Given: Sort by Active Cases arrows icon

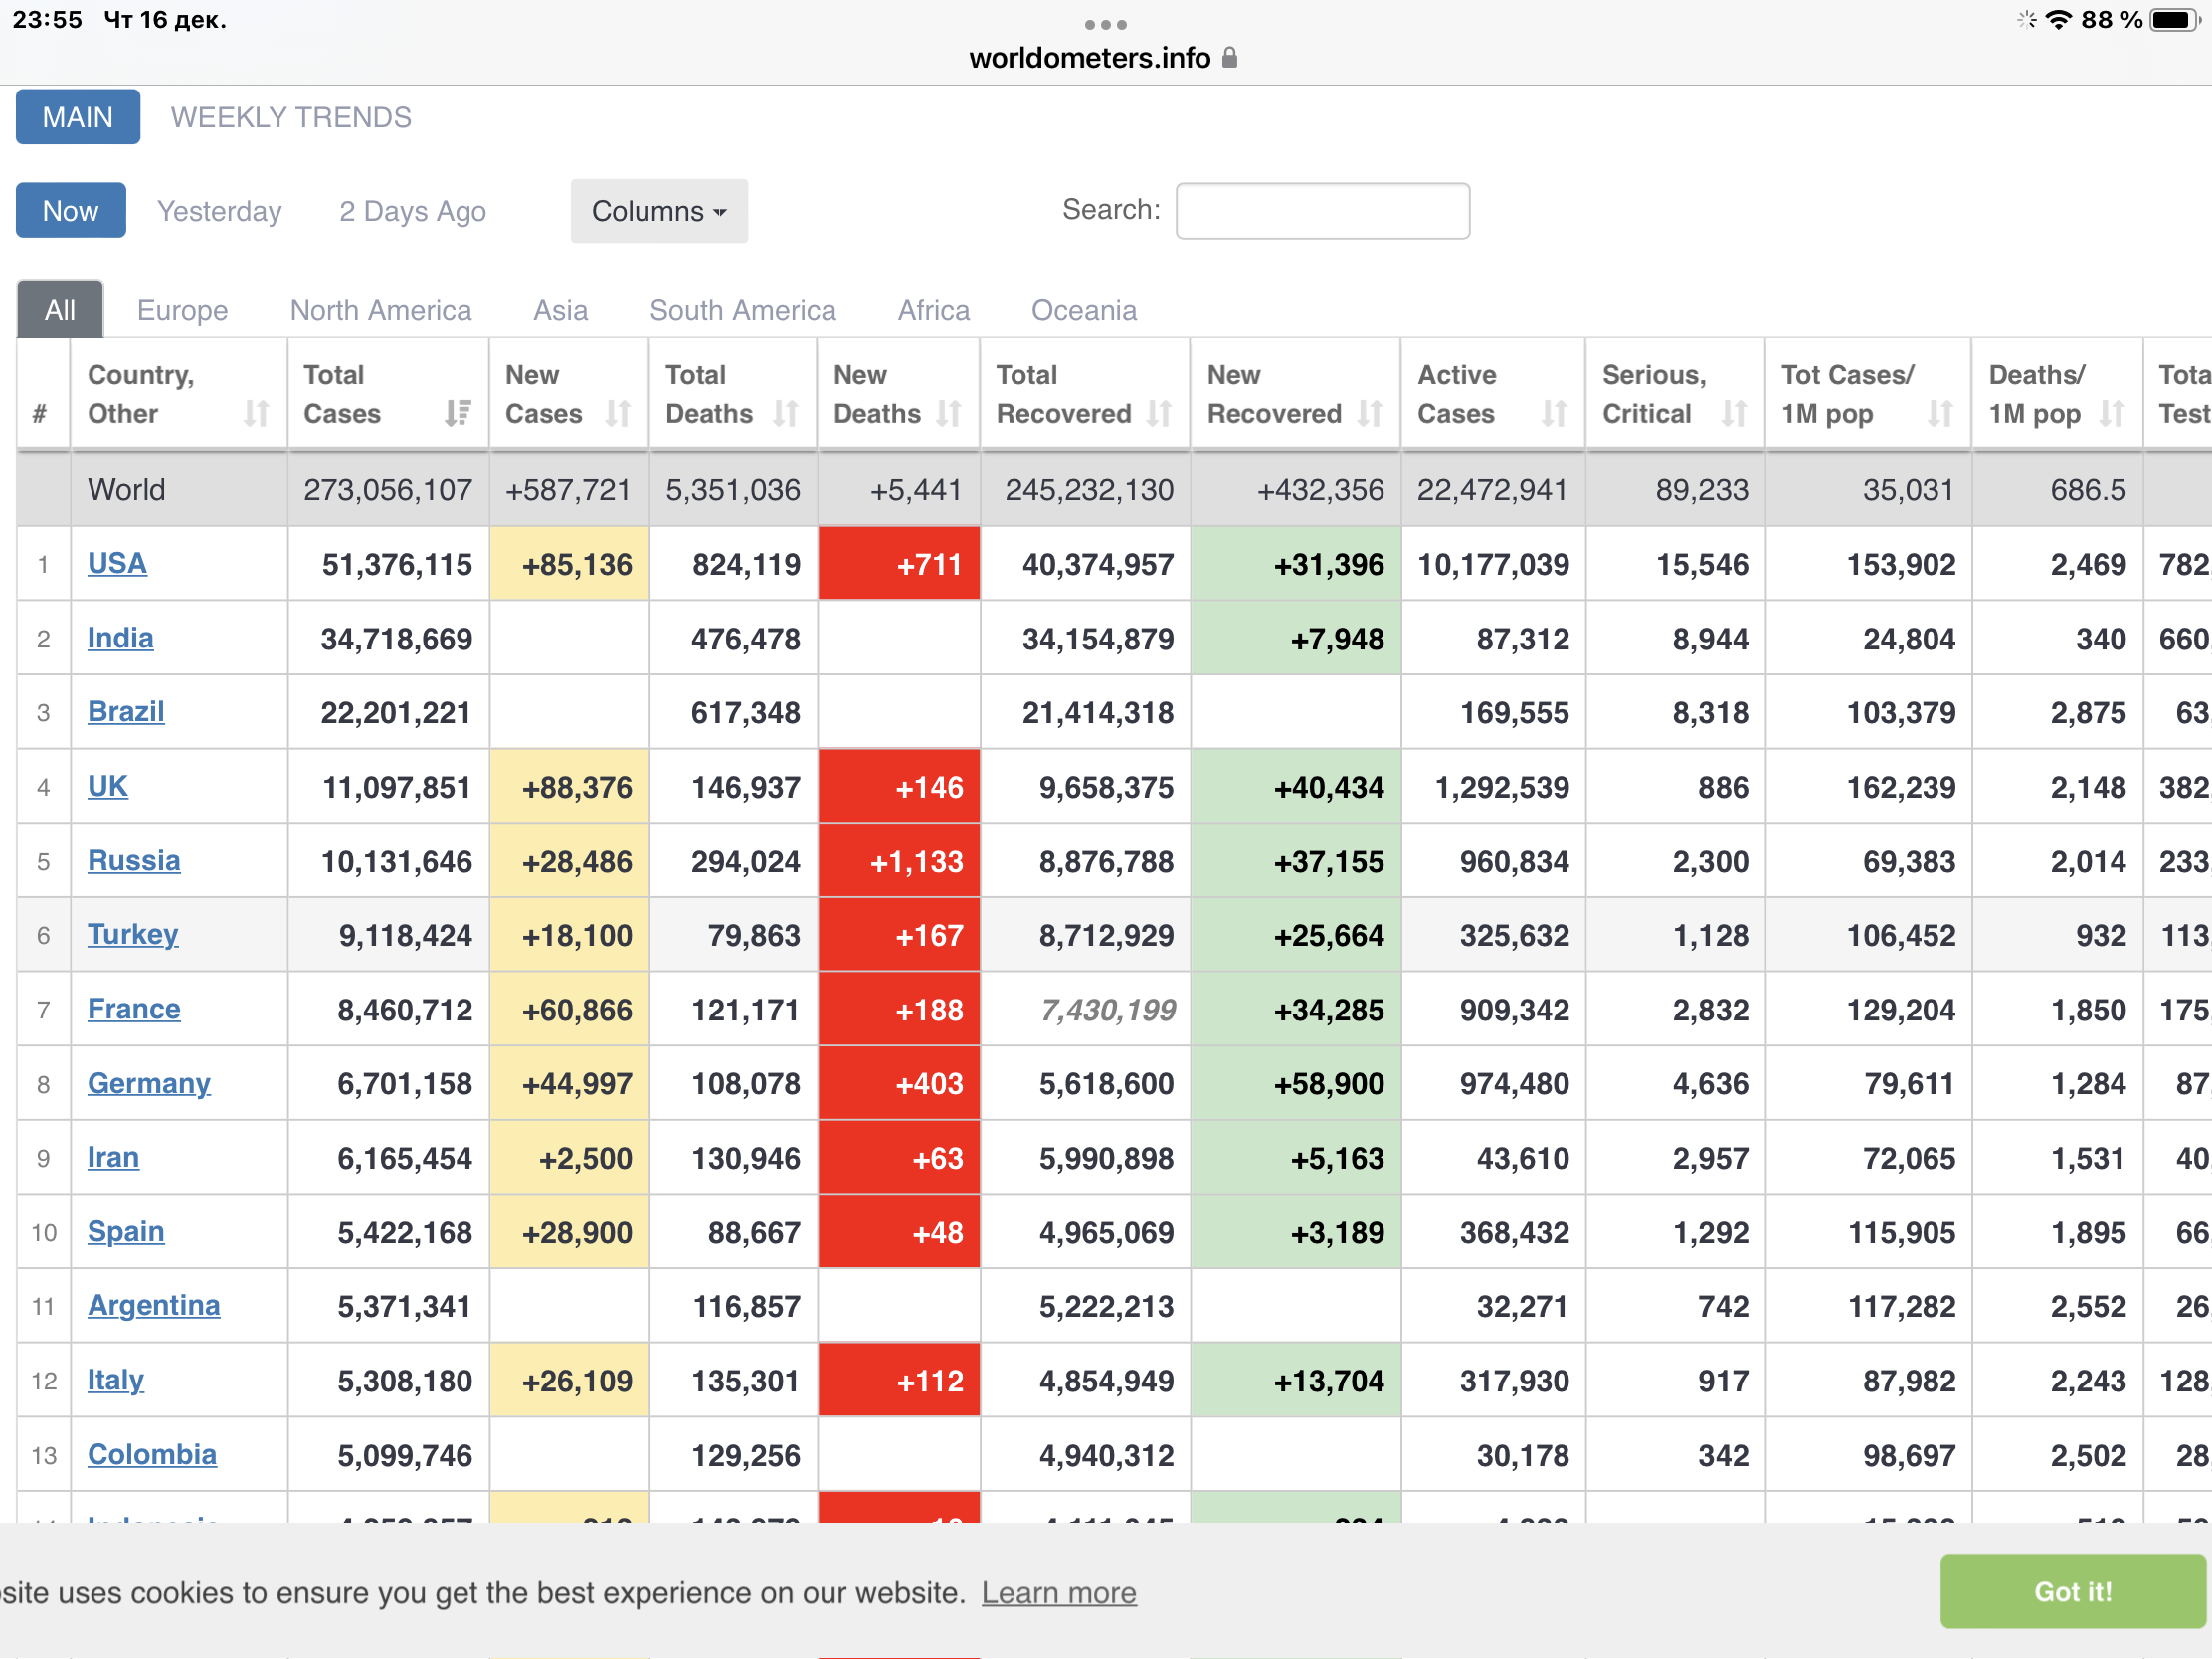Looking at the screenshot, I should pyautogui.click(x=1553, y=413).
